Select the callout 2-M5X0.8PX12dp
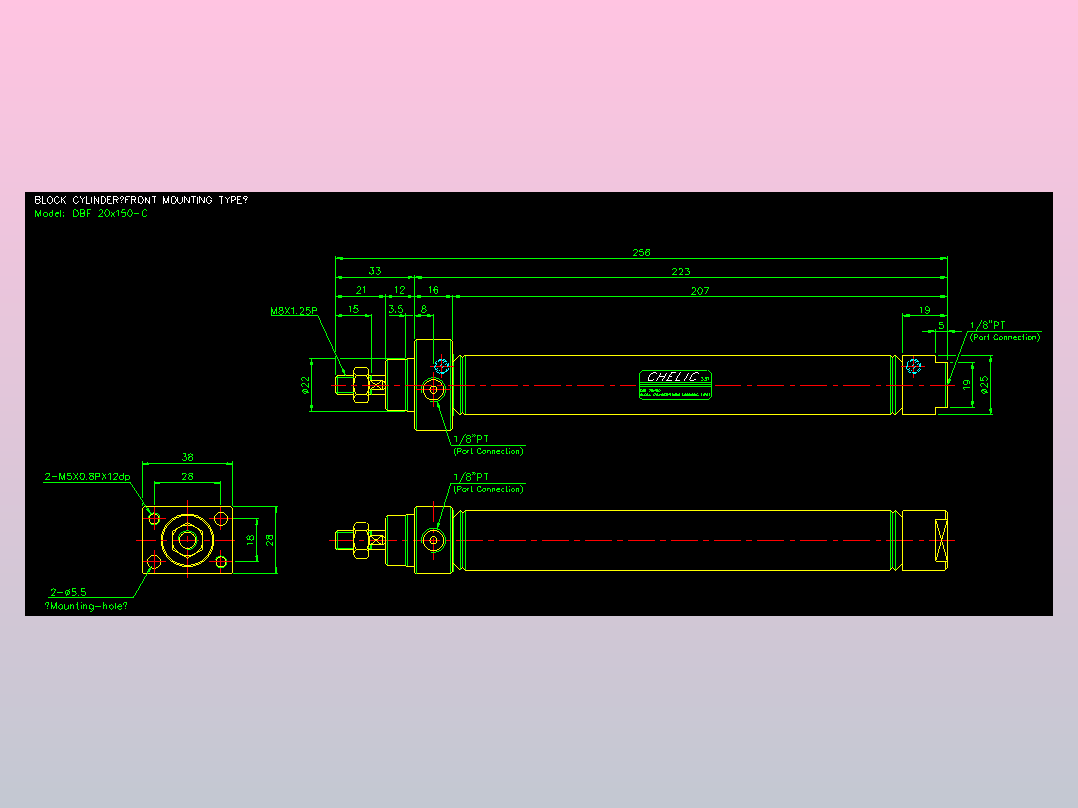This screenshot has height=808, width=1078. pyautogui.click(x=87, y=477)
